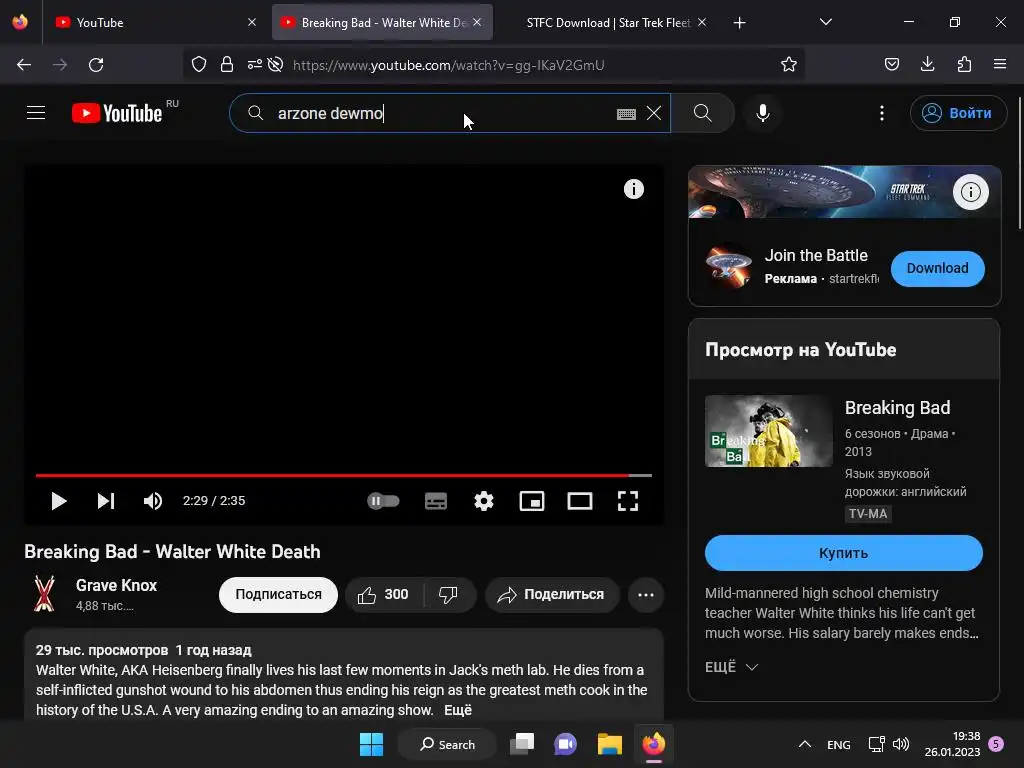Go to YouTube home via logo
The height and width of the screenshot is (768, 1024).
[x=118, y=113]
